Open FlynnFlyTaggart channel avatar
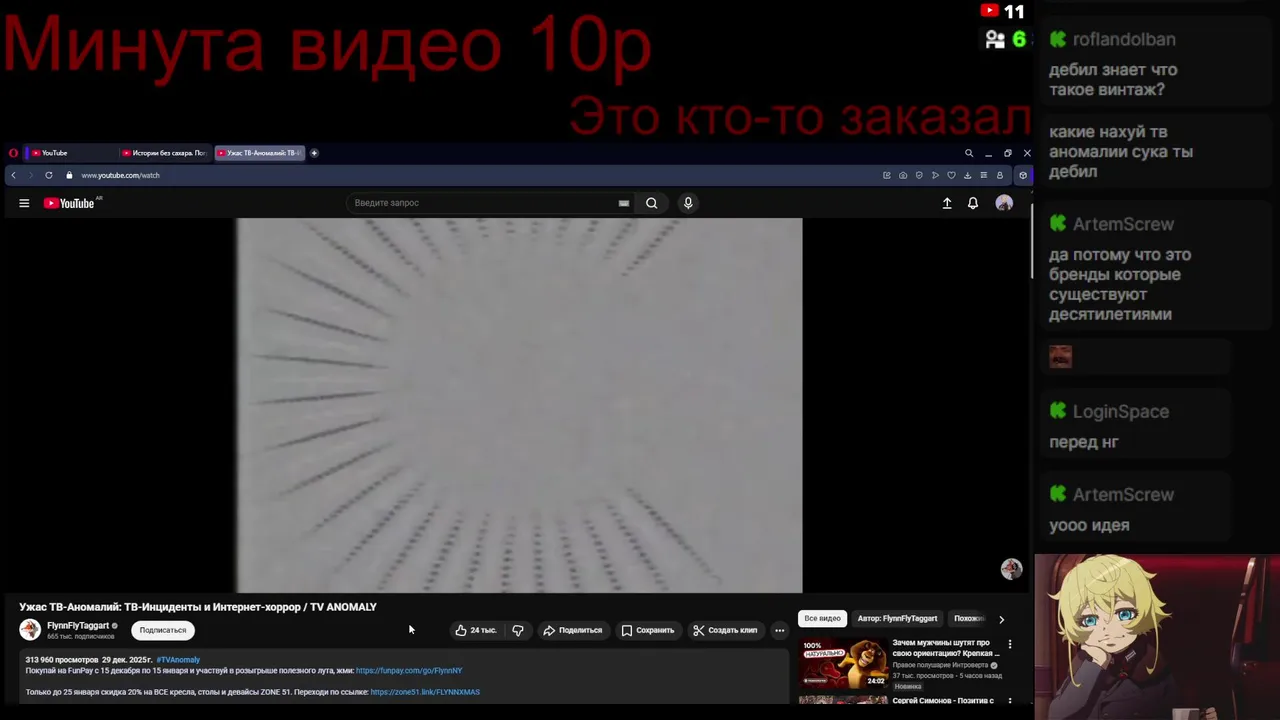This screenshot has height=720, width=1280. 30,629
